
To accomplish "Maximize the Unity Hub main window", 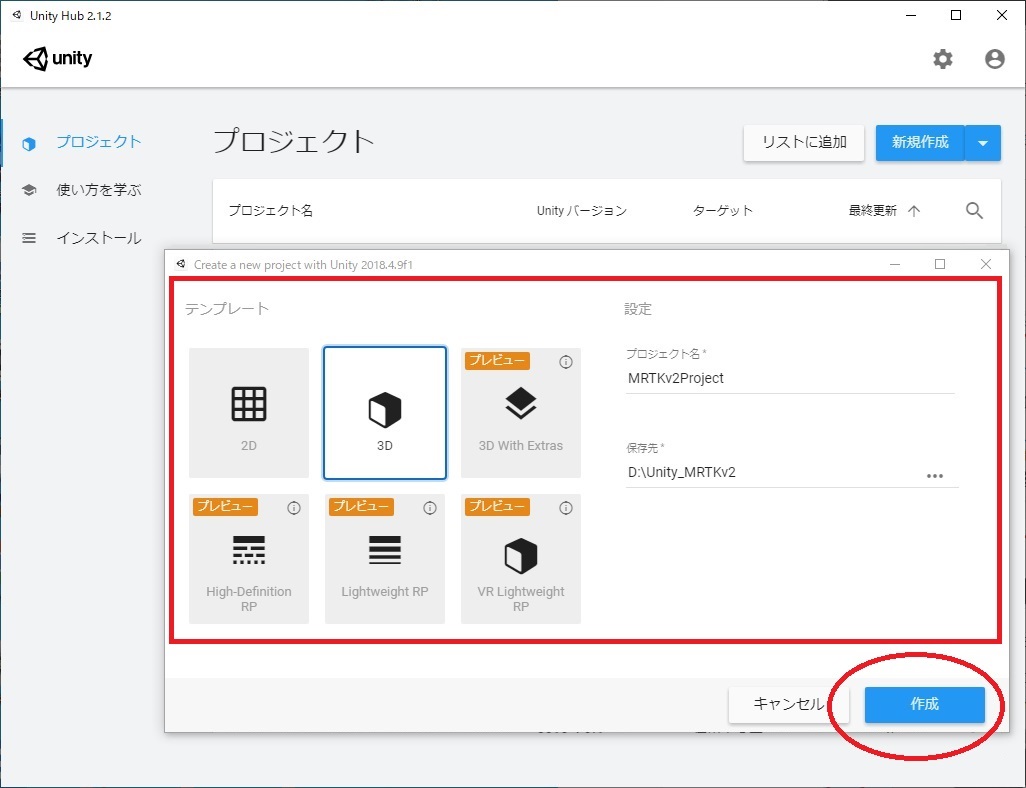I will pyautogui.click(x=956, y=16).
